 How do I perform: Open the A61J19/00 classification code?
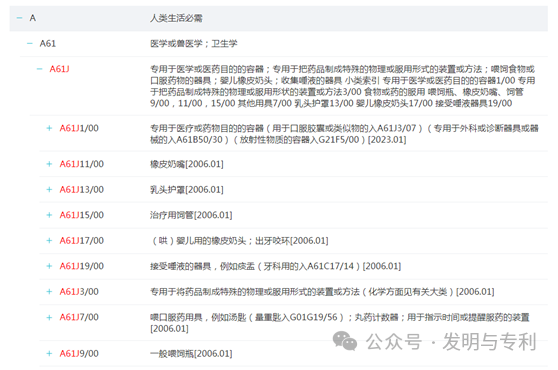(81, 266)
